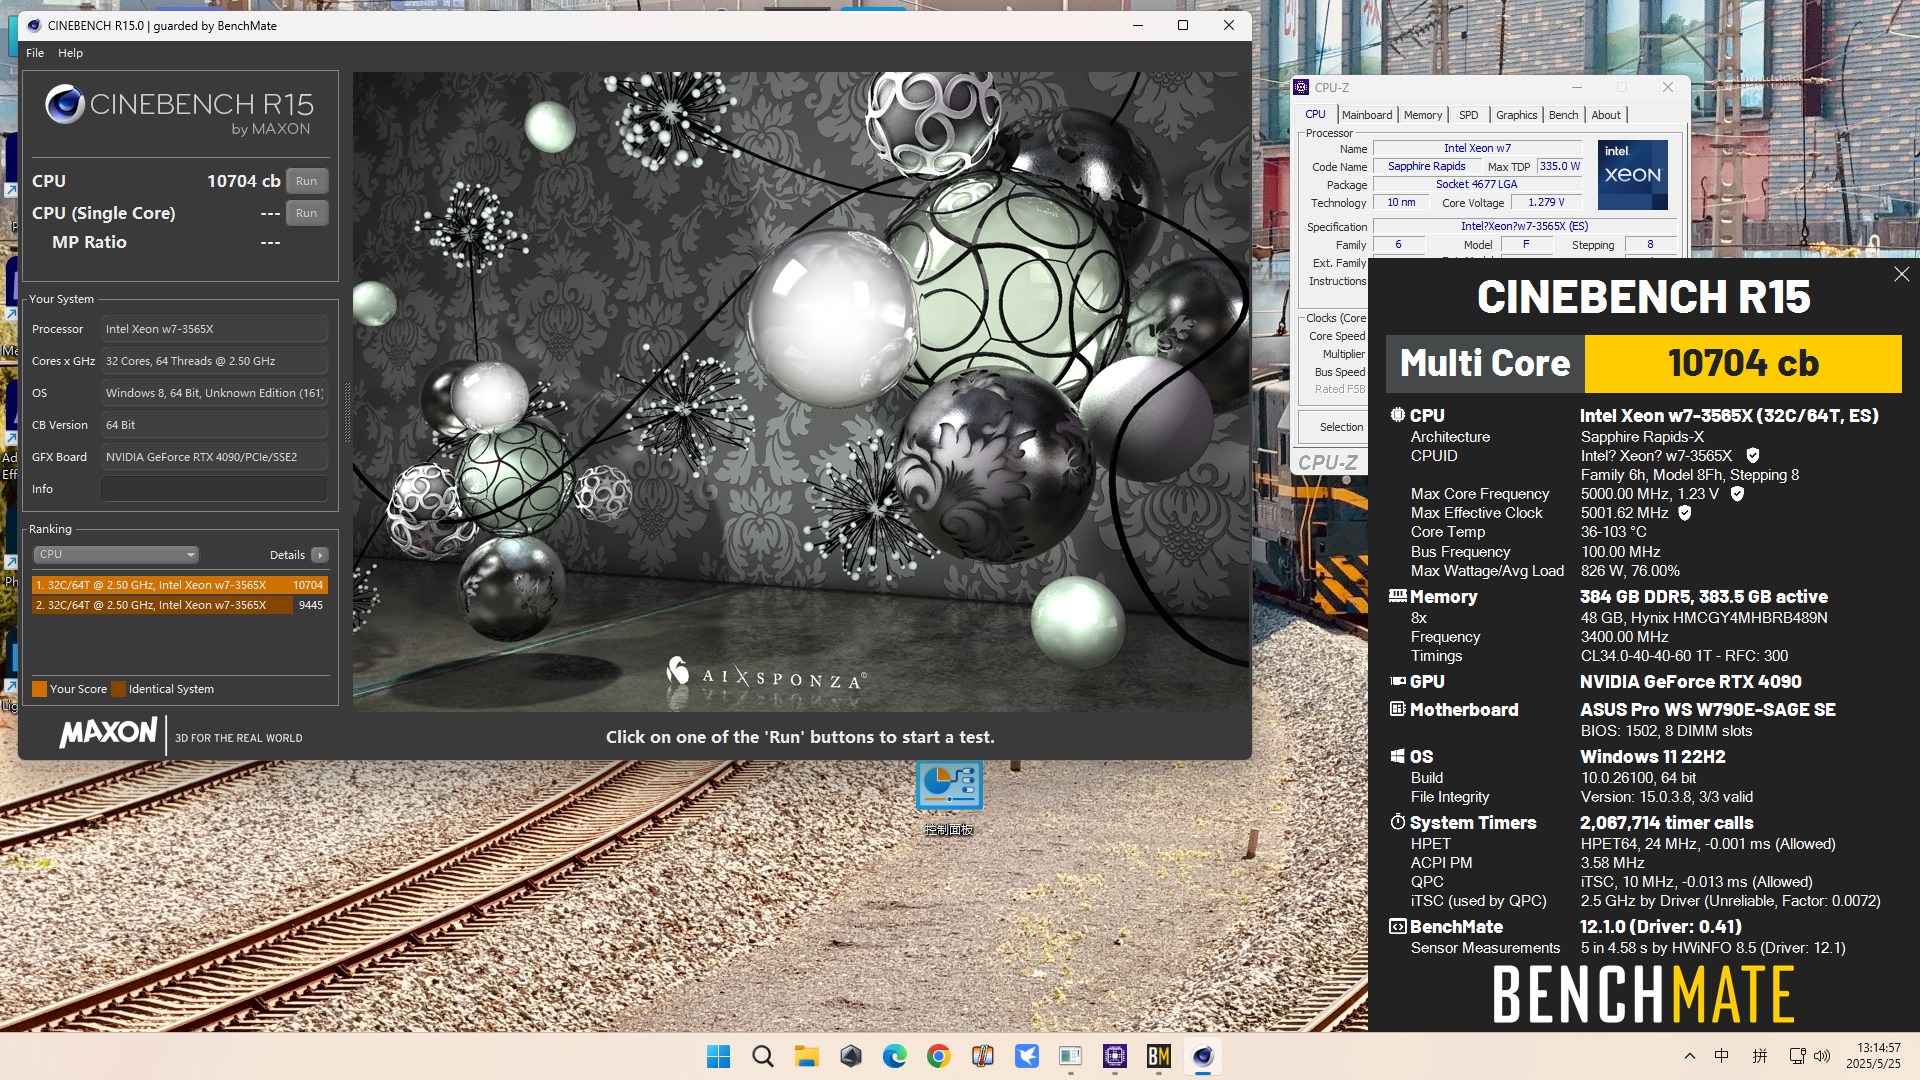Image resolution: width=1920 pixels, height=1080 pixels.
Task: Open the File menu in Cinebench
Action: pyautogui.click(x=35, y=53)
